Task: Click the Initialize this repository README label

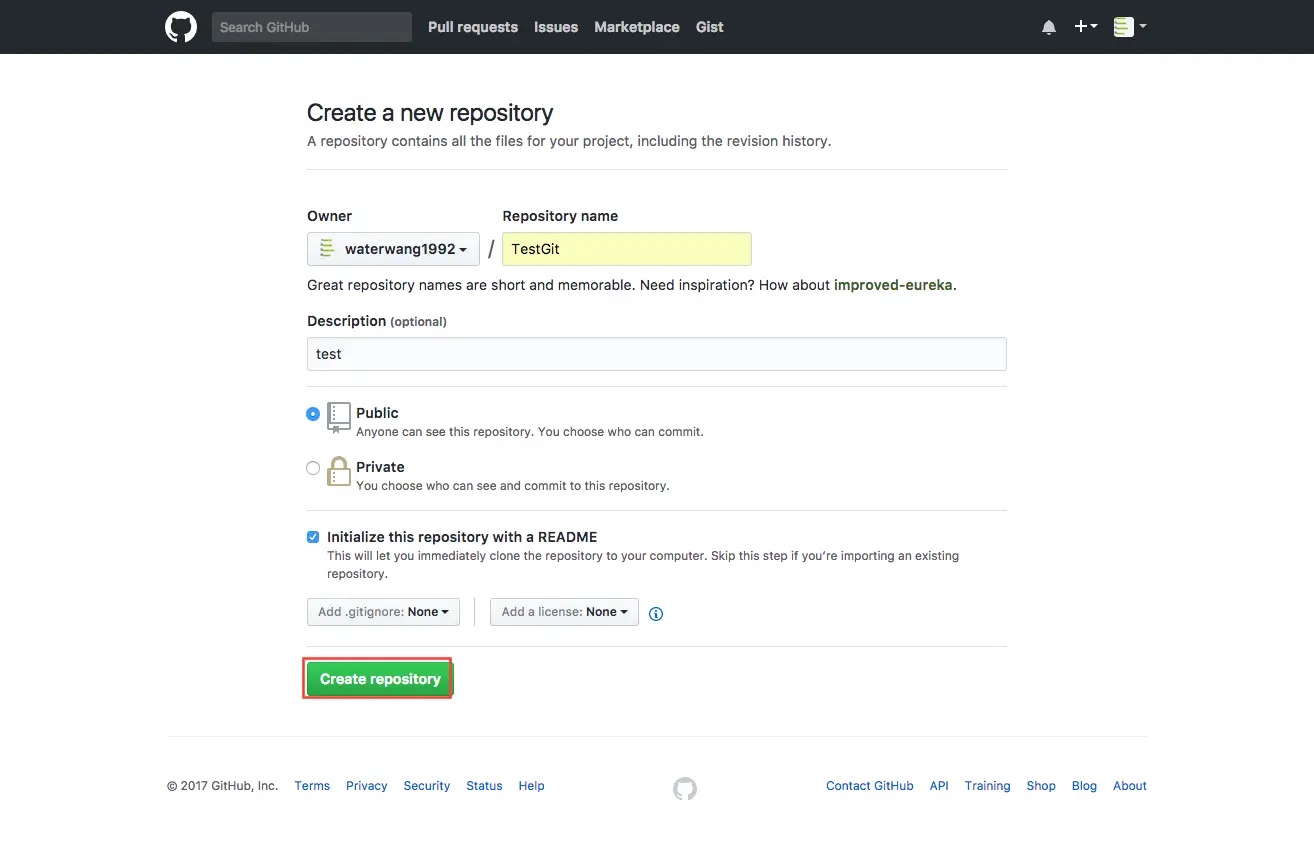Action: click(x=462, y=537)
